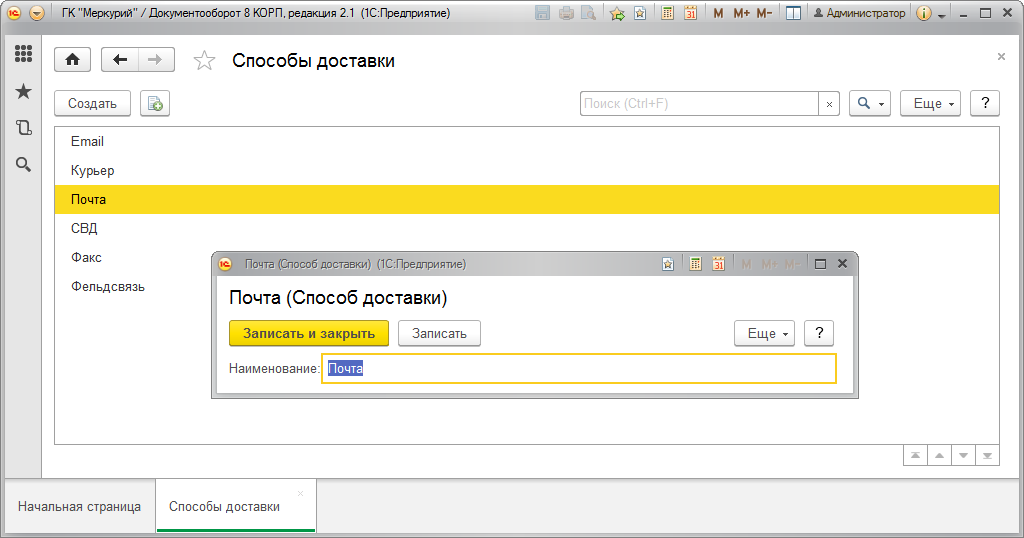This screenshot has height=538, width=1024.
Task: Switch to Начальная страница tab
Action: coord(79,507)
